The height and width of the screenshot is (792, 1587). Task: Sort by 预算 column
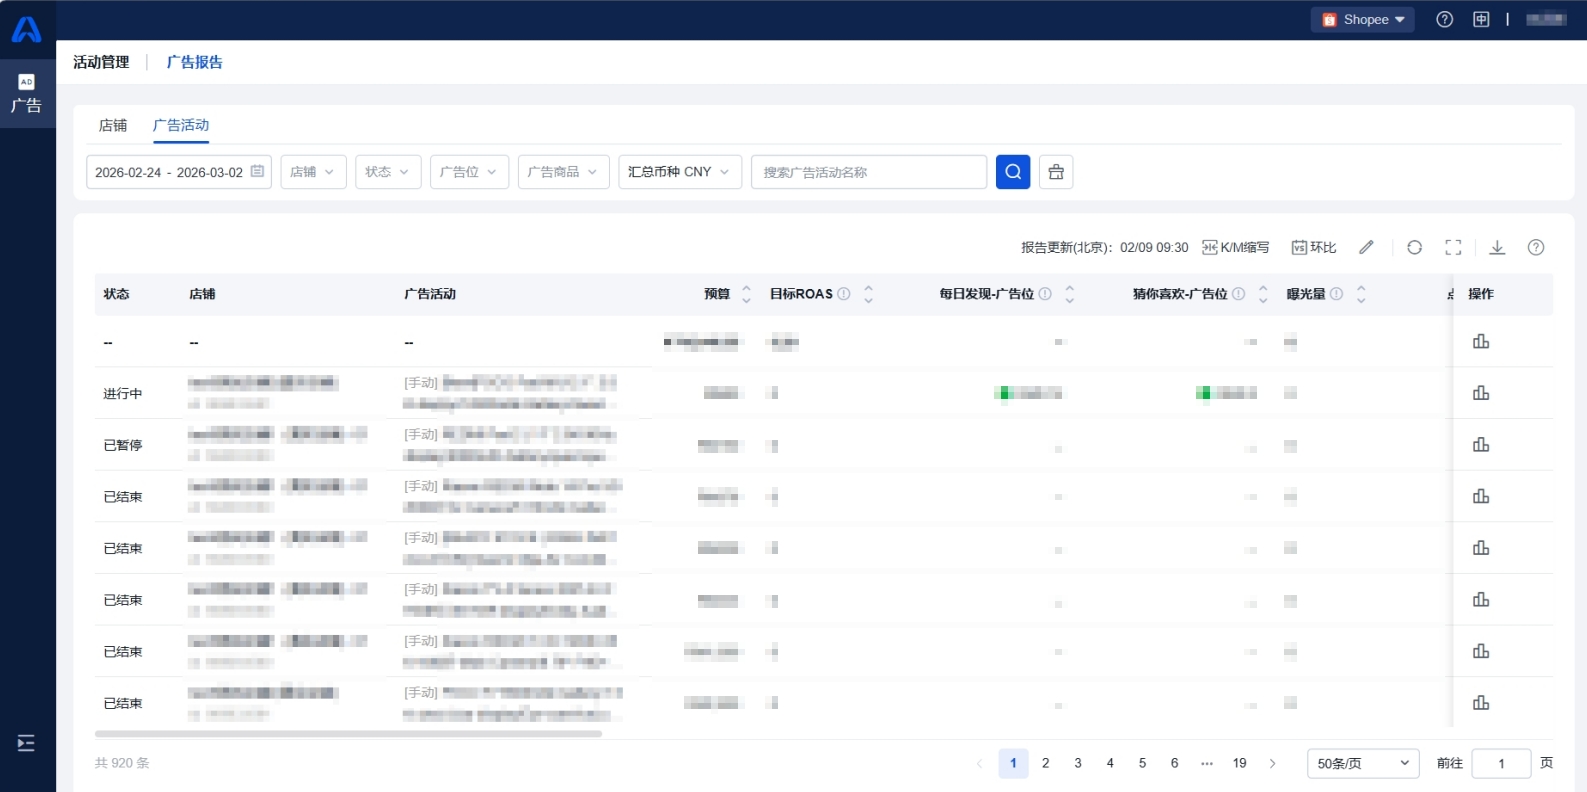[x=746, y=294]
